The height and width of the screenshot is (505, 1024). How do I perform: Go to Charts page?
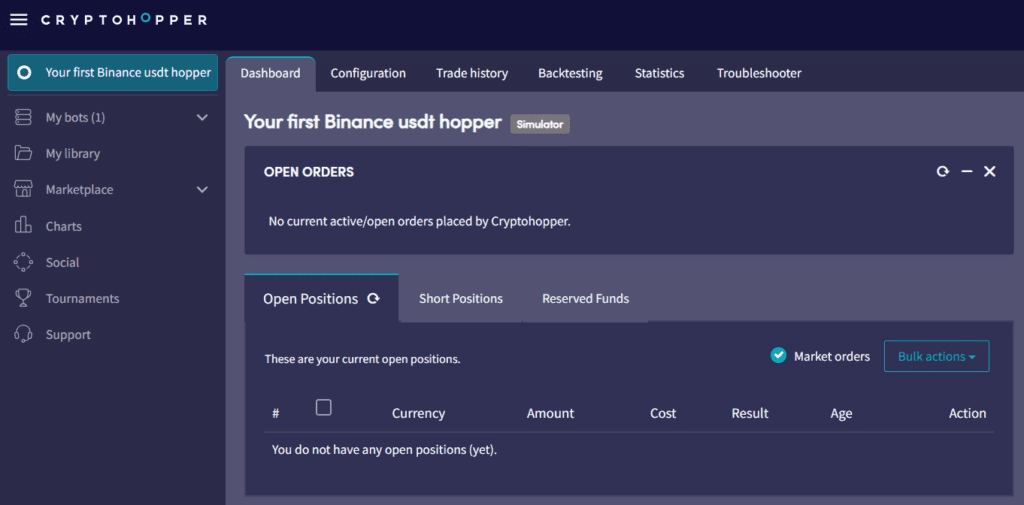click(63, 226)
